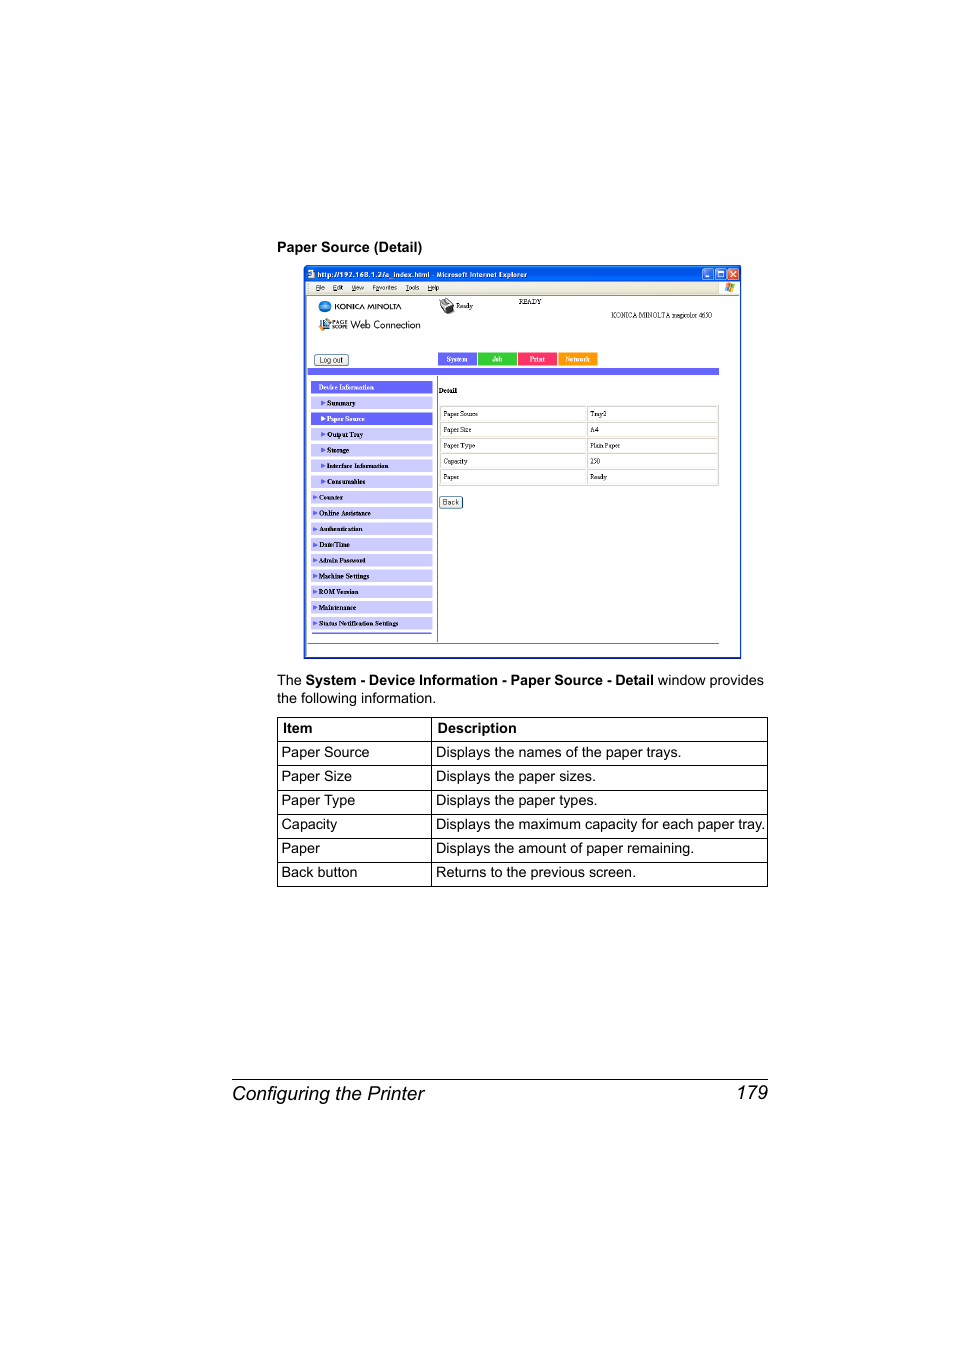Open the View menu
Screen dimensions: 954x1350
pos(357,288)
